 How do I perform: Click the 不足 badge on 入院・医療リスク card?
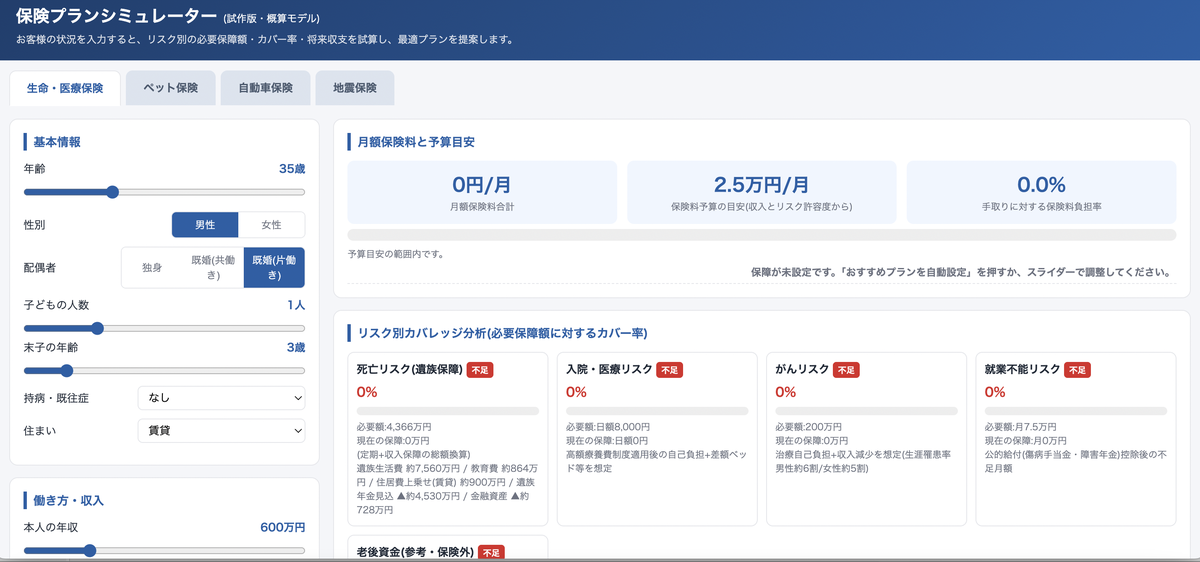(x=669, y=370)
